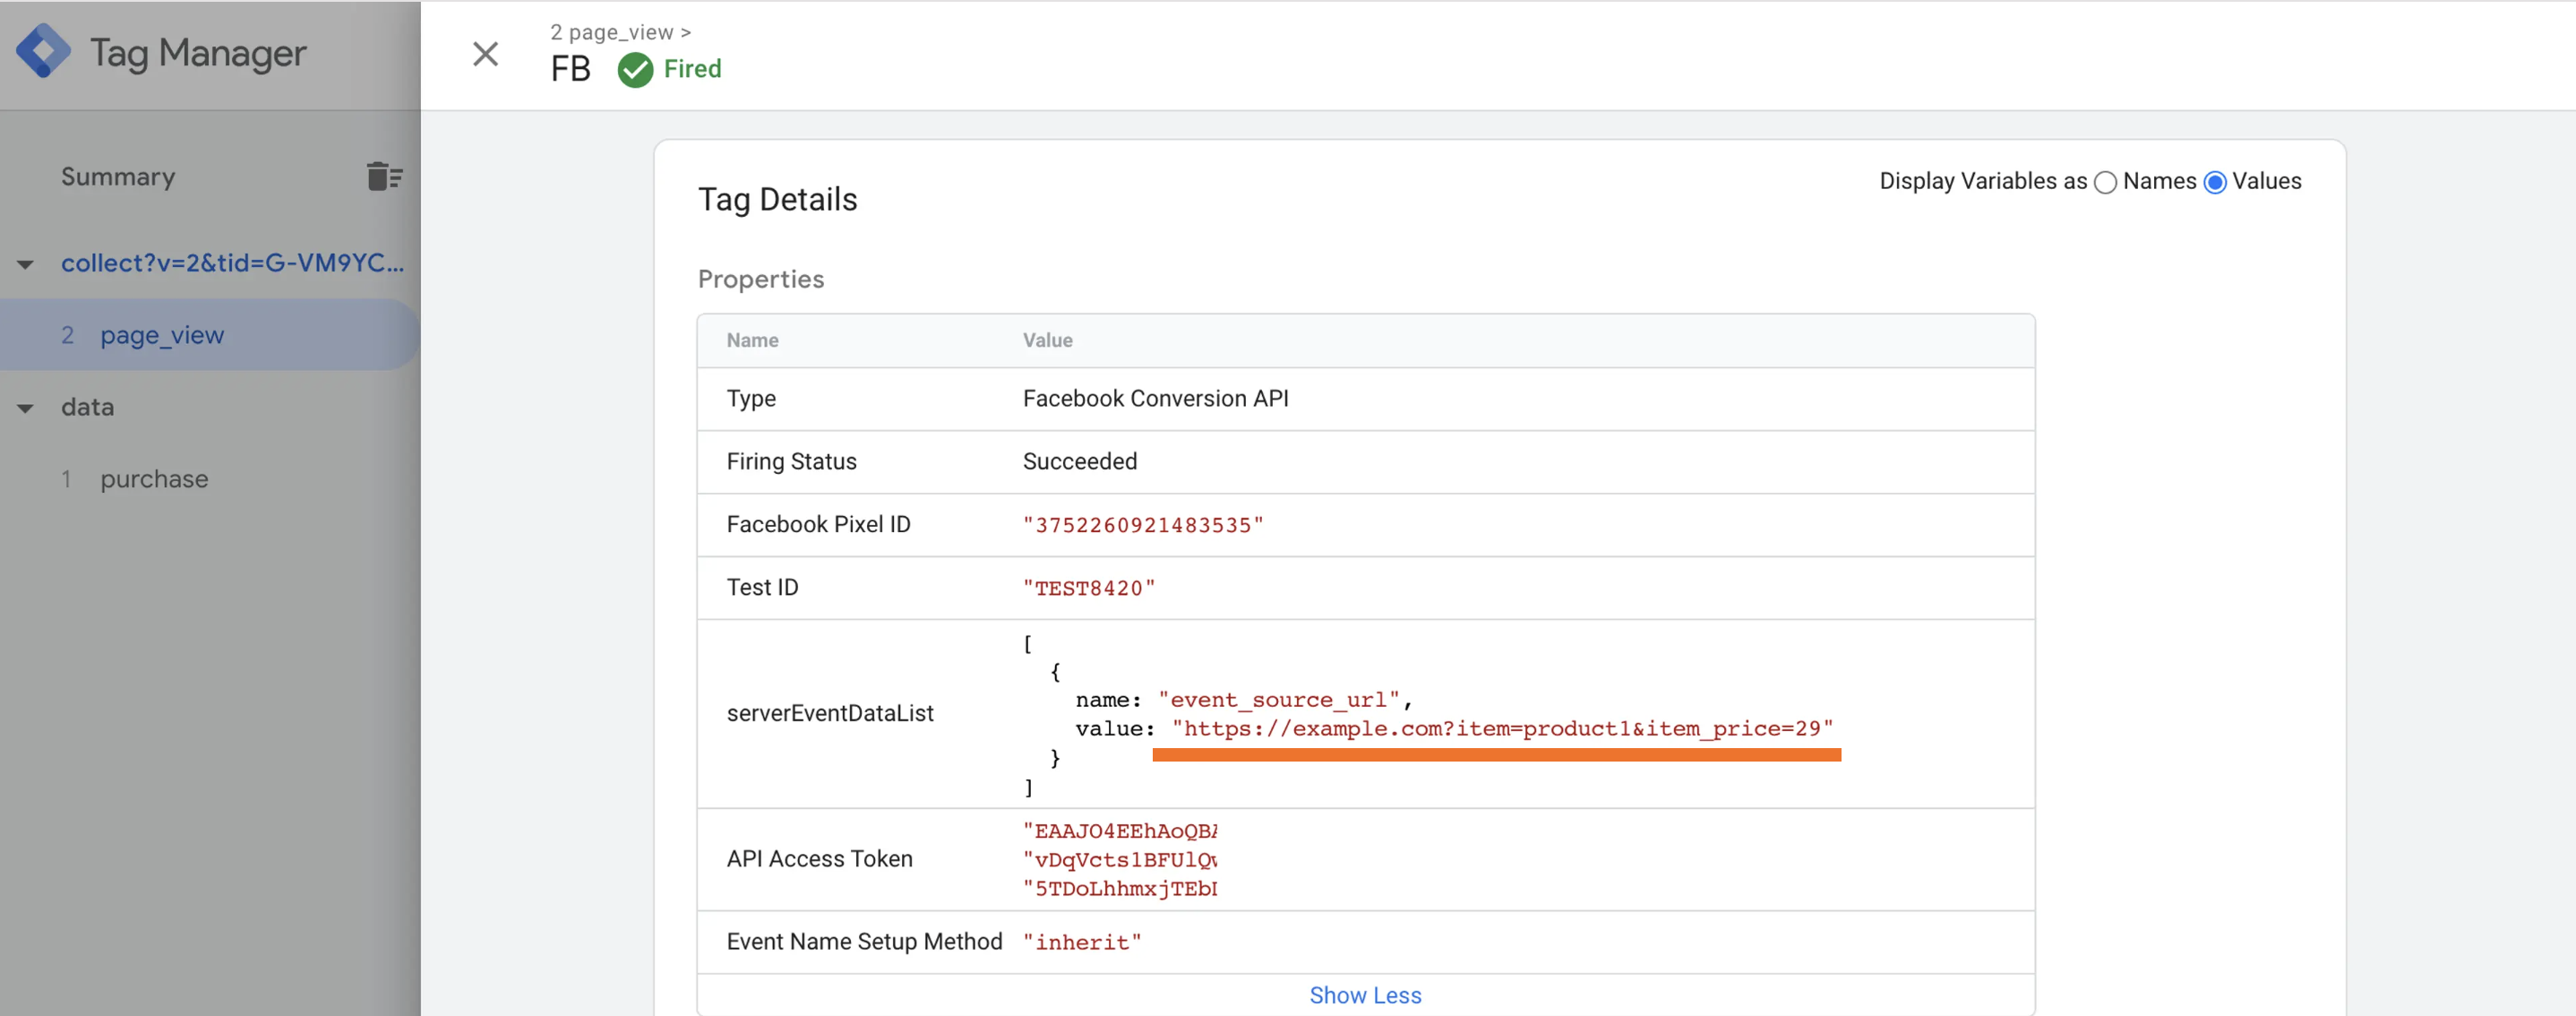Click the Facebook Pixel ID property name
This screenshot has height=1016, width=2576.
[818, 525]
